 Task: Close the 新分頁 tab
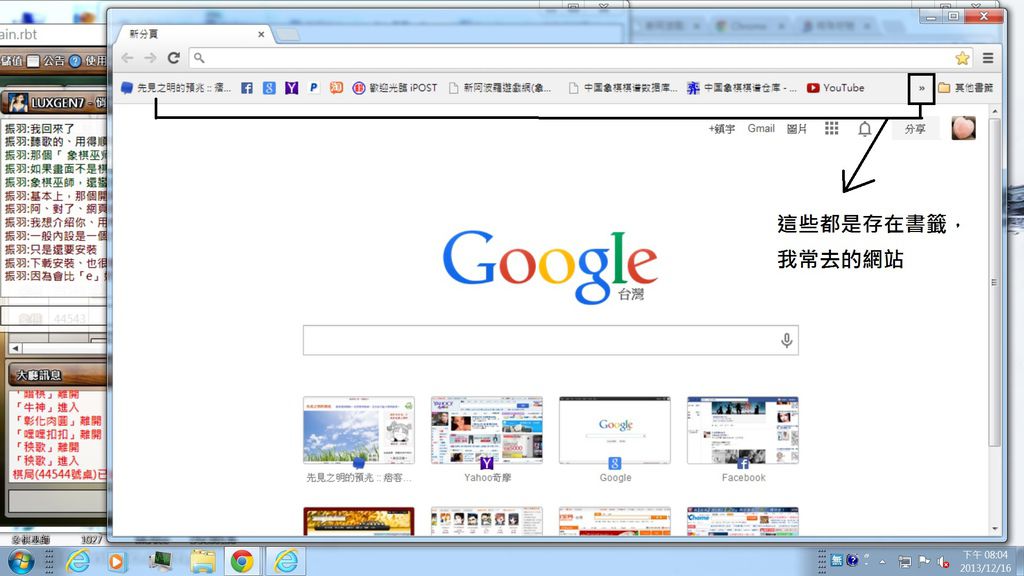pyautogui.click(x=261, y=34)
